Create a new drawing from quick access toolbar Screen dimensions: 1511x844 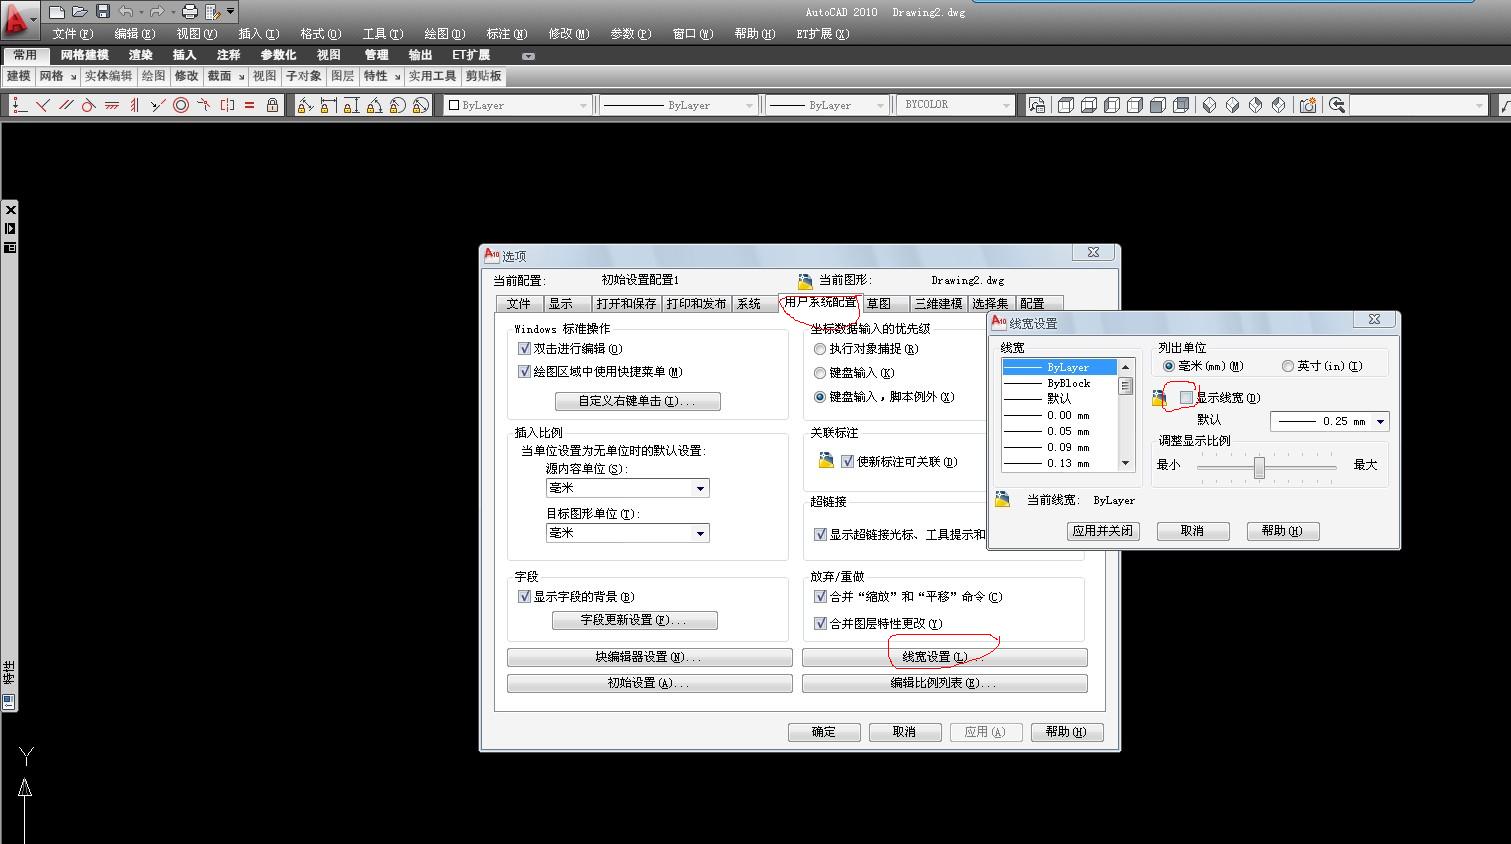[57, 12]
